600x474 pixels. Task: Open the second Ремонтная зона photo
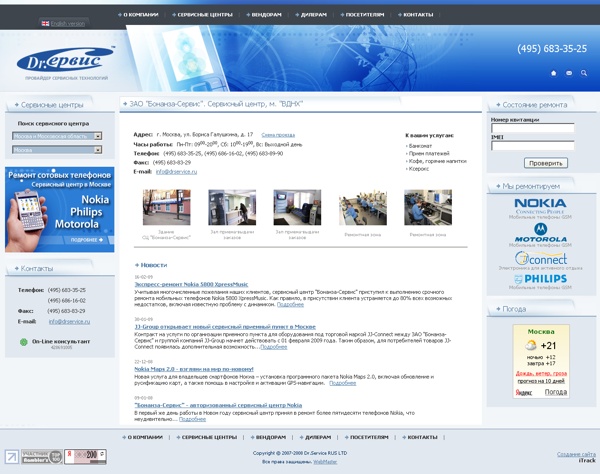[428, 207]
